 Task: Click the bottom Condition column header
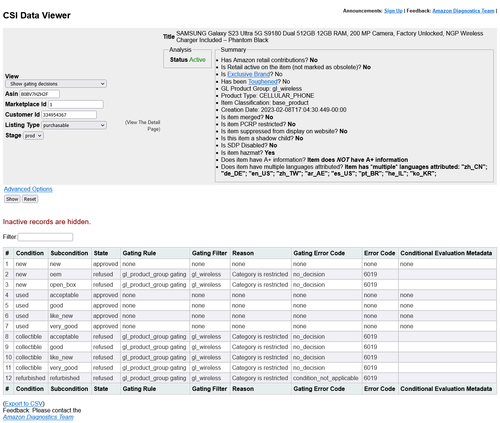point(30,389)
